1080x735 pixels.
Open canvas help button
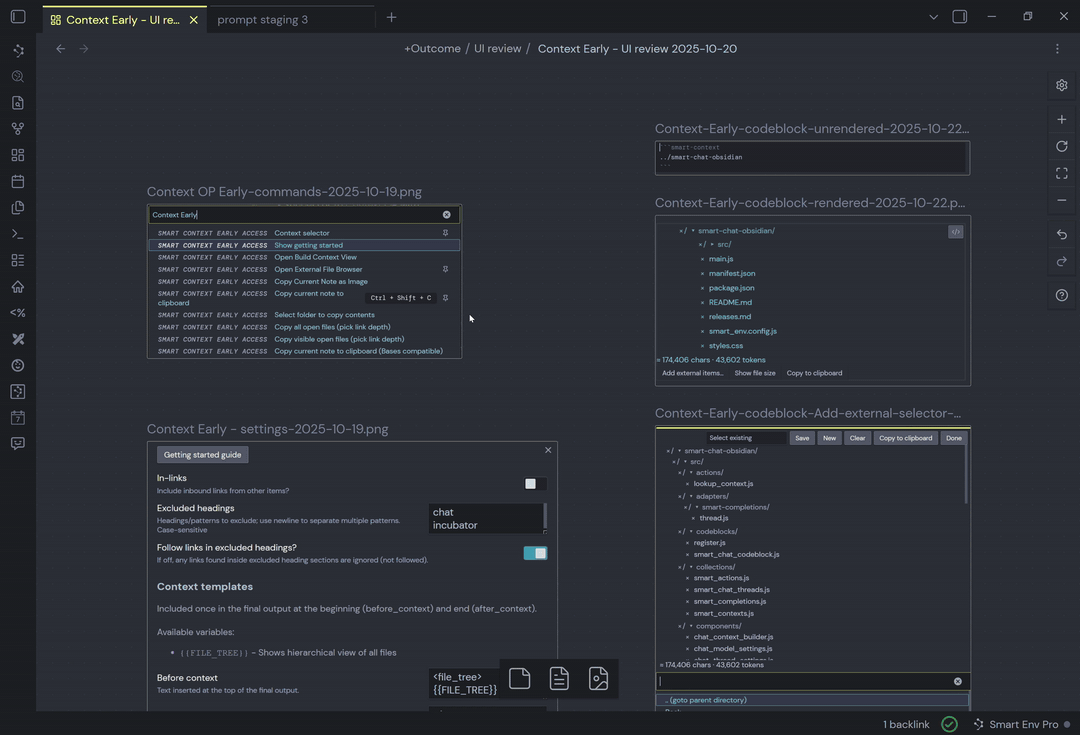pos(1061,295)
